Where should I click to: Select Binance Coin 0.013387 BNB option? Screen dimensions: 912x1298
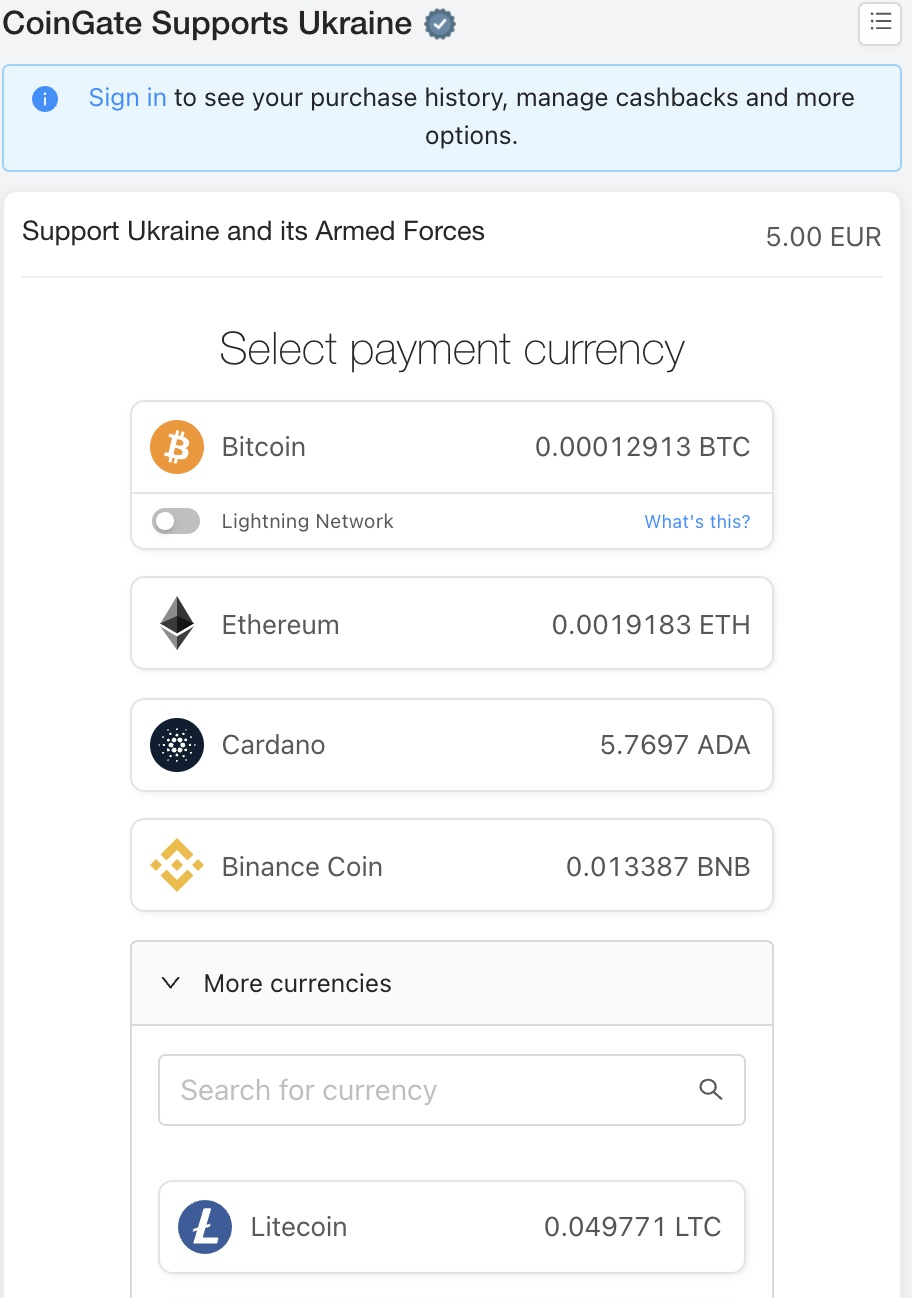[x=452, y=866]
